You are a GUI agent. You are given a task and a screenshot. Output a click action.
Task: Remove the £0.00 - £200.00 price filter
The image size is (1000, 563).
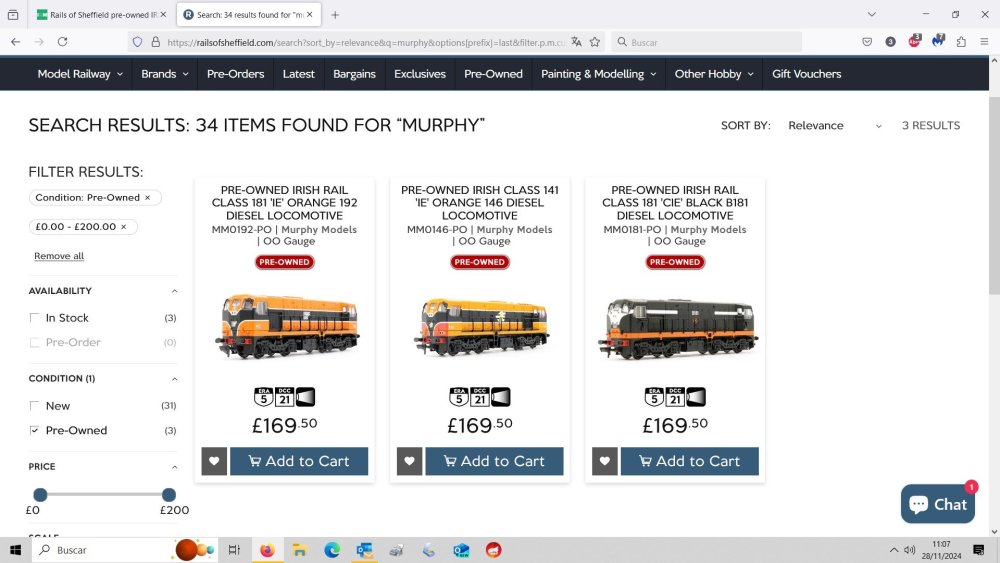124,226
